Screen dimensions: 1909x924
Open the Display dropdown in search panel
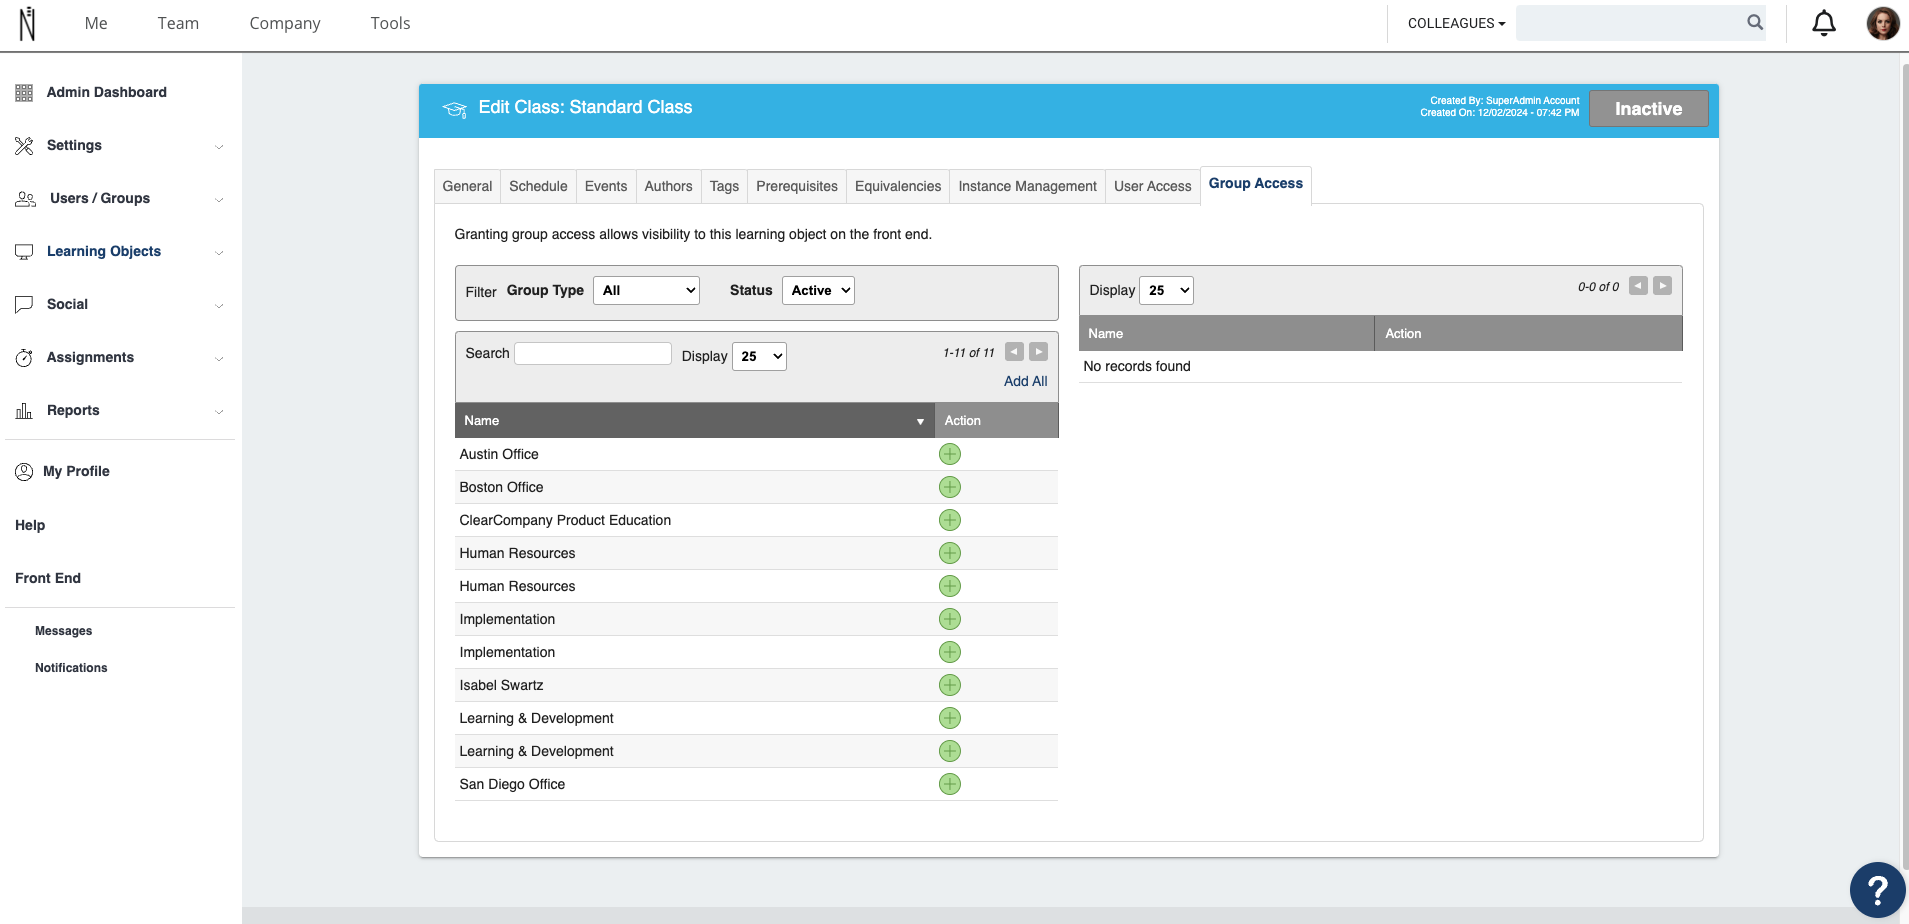pos(759,356)
